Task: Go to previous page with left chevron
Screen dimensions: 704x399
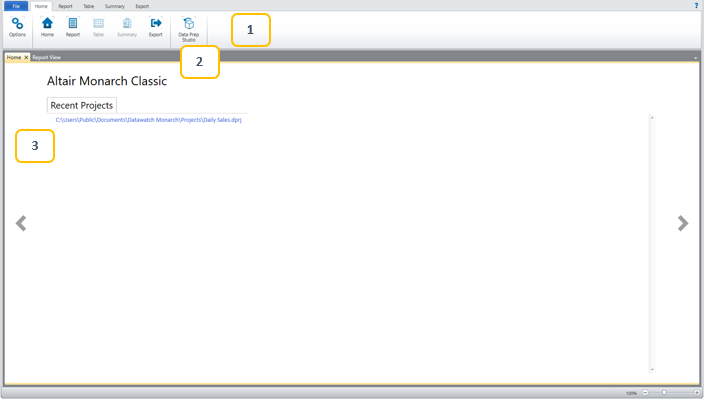Action: tap(21, 223)
